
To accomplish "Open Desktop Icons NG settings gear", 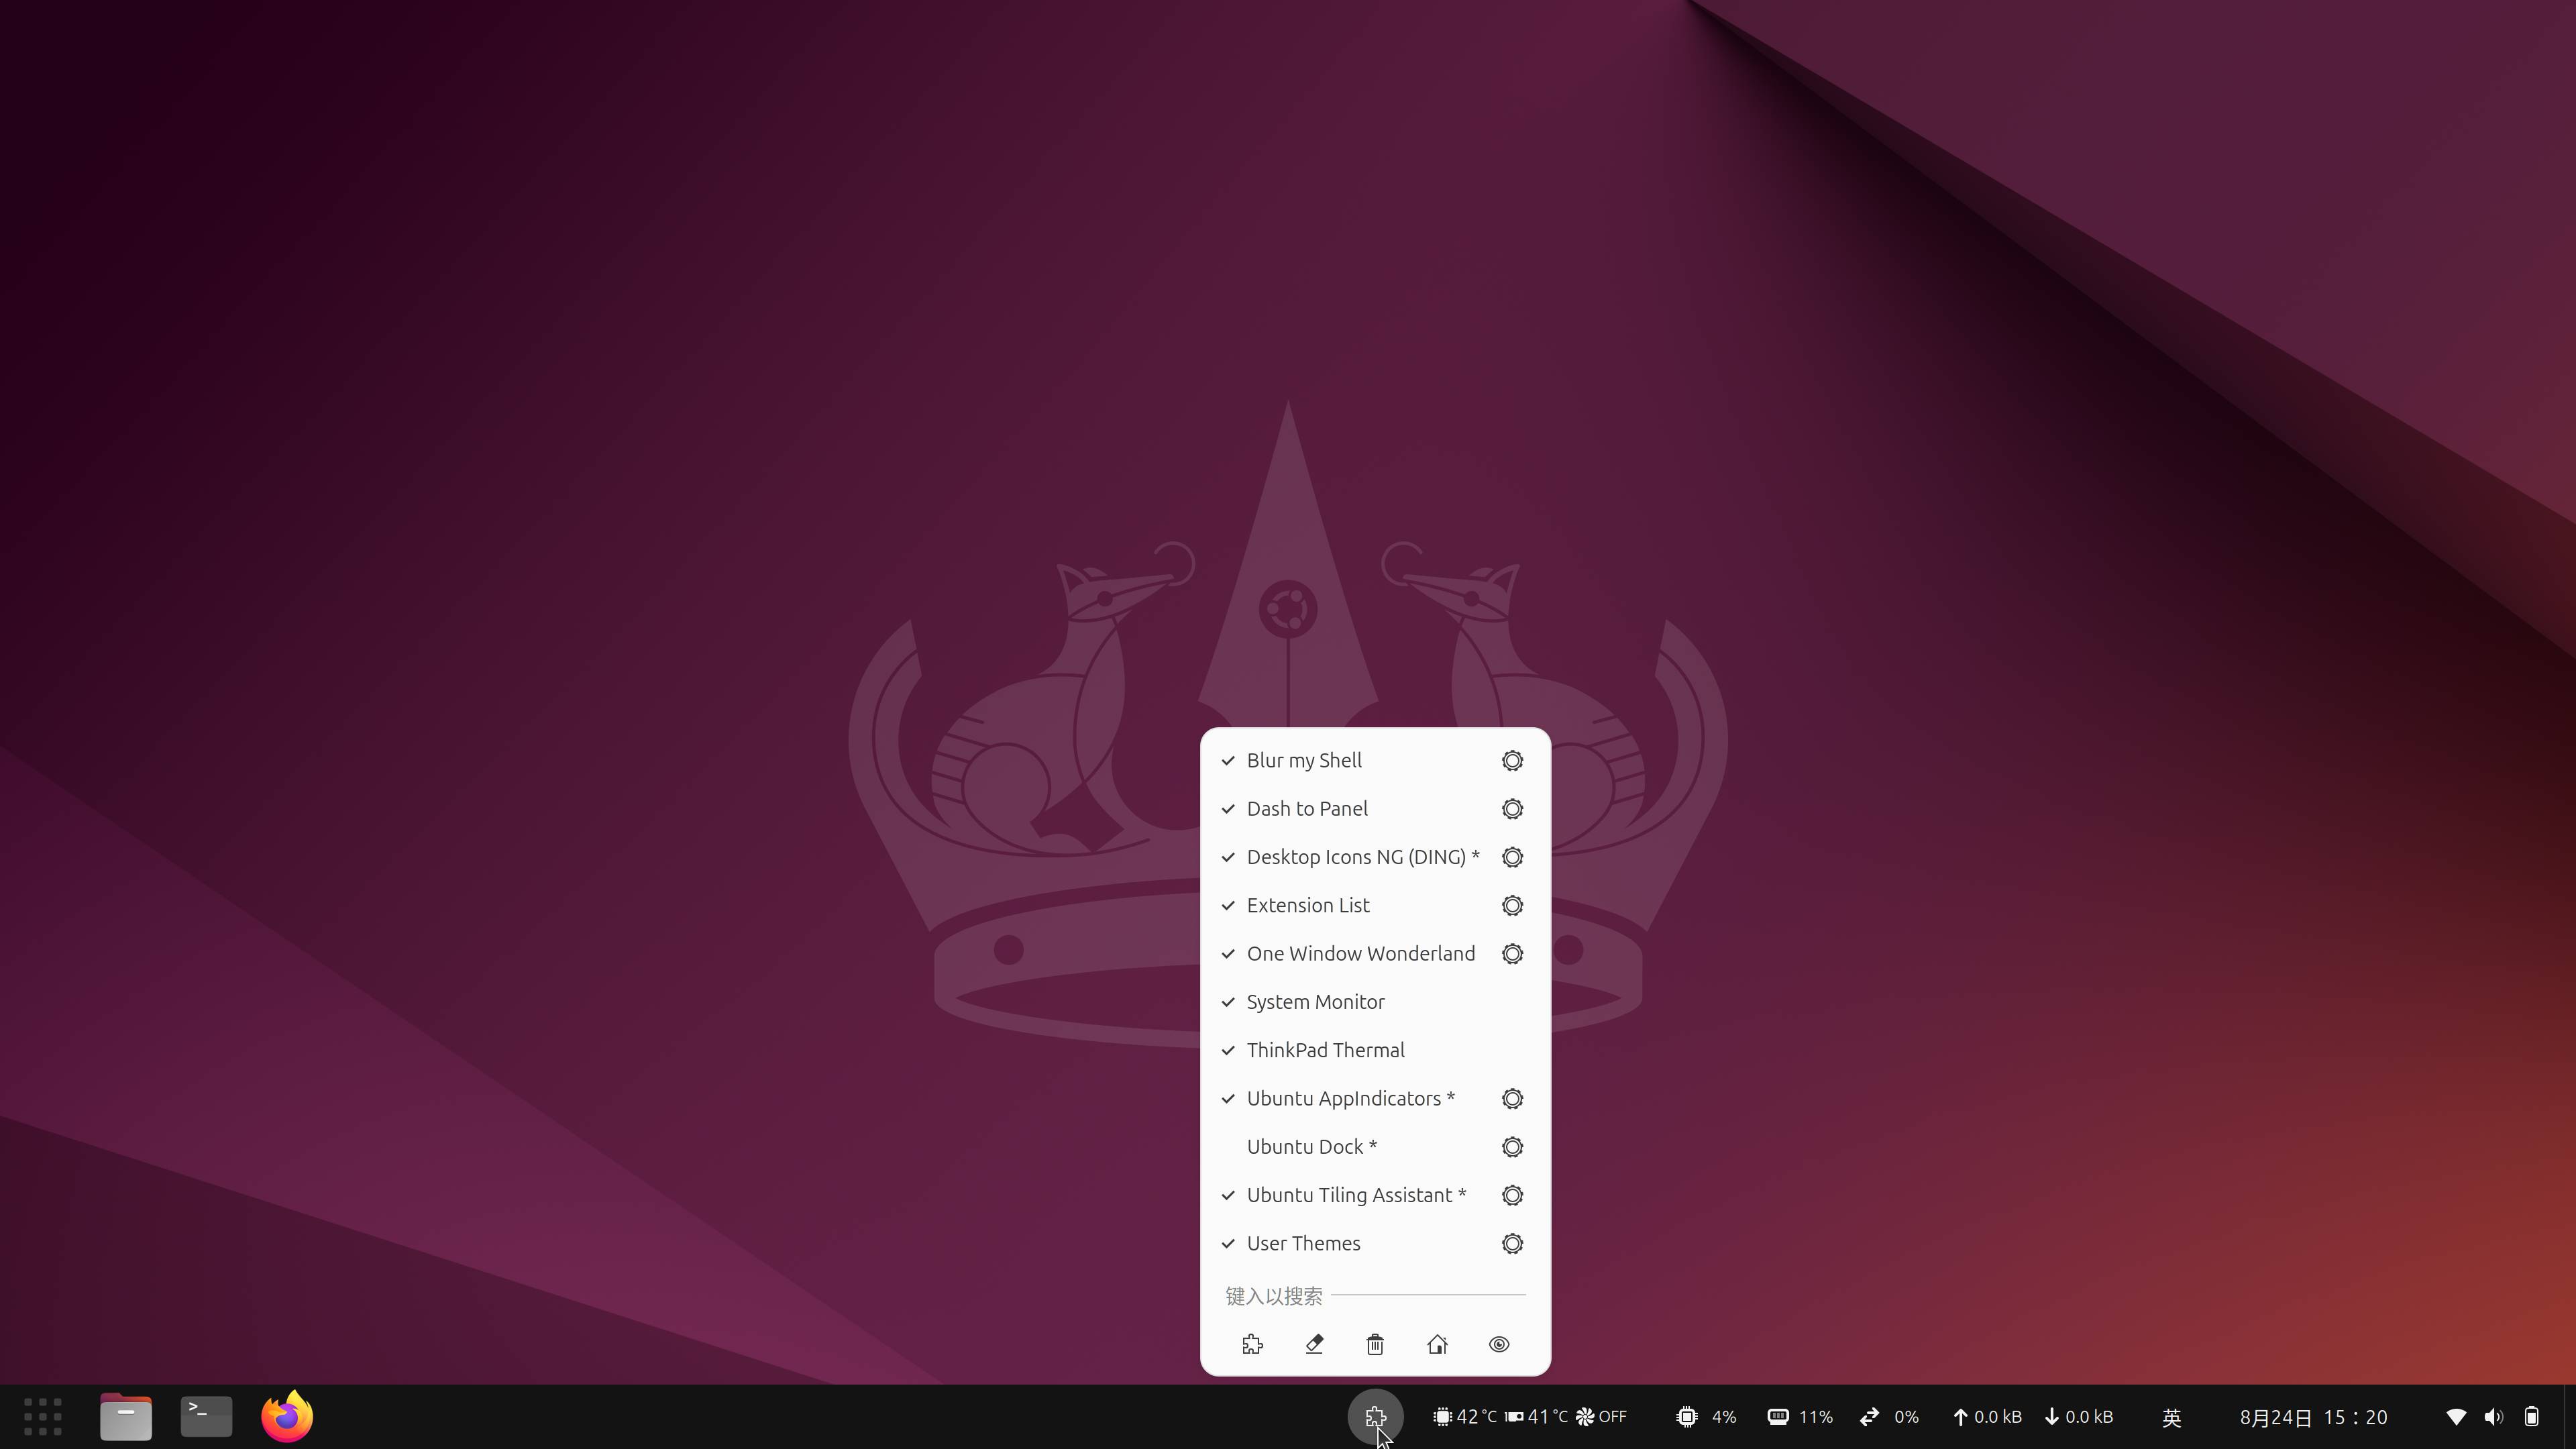I will (x=1512, y=857).
